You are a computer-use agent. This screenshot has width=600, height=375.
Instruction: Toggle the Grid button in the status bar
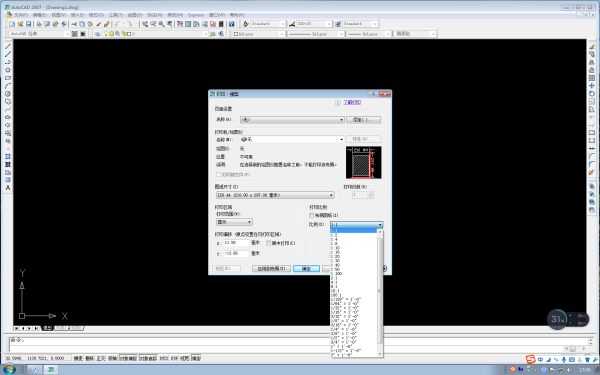tap(90, 359)
